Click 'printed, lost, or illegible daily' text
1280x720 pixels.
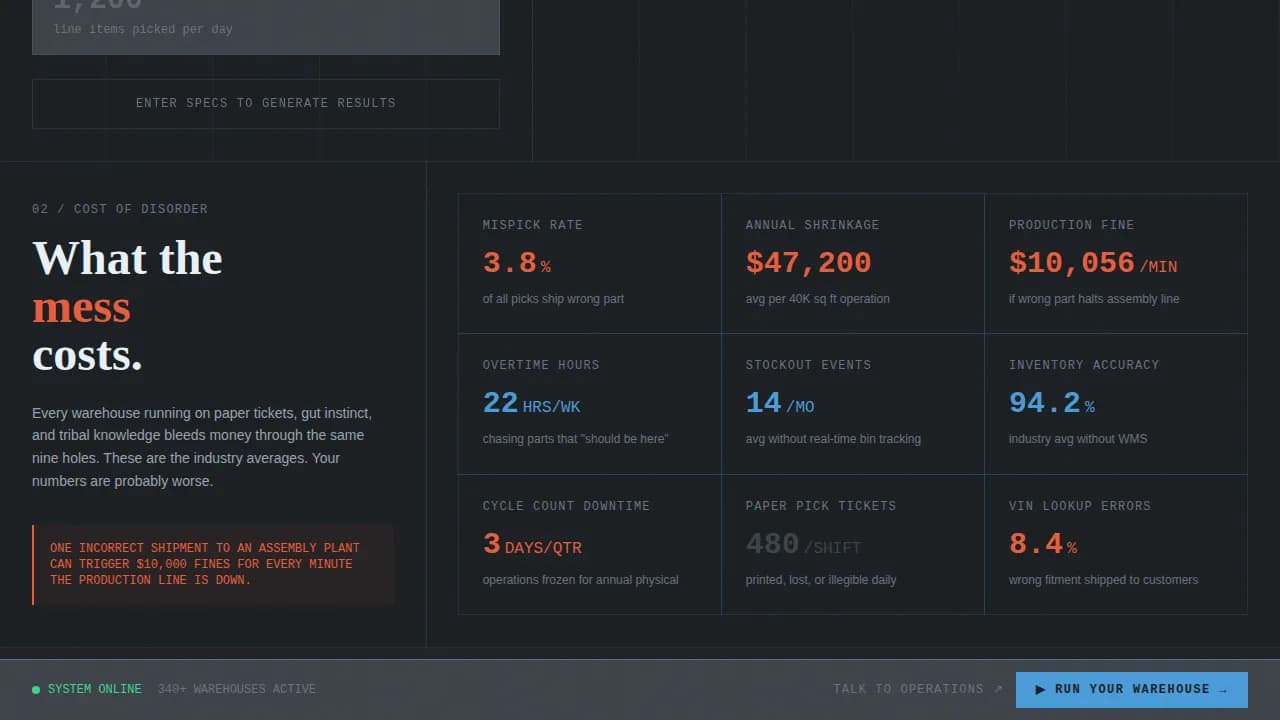point(821,580)
